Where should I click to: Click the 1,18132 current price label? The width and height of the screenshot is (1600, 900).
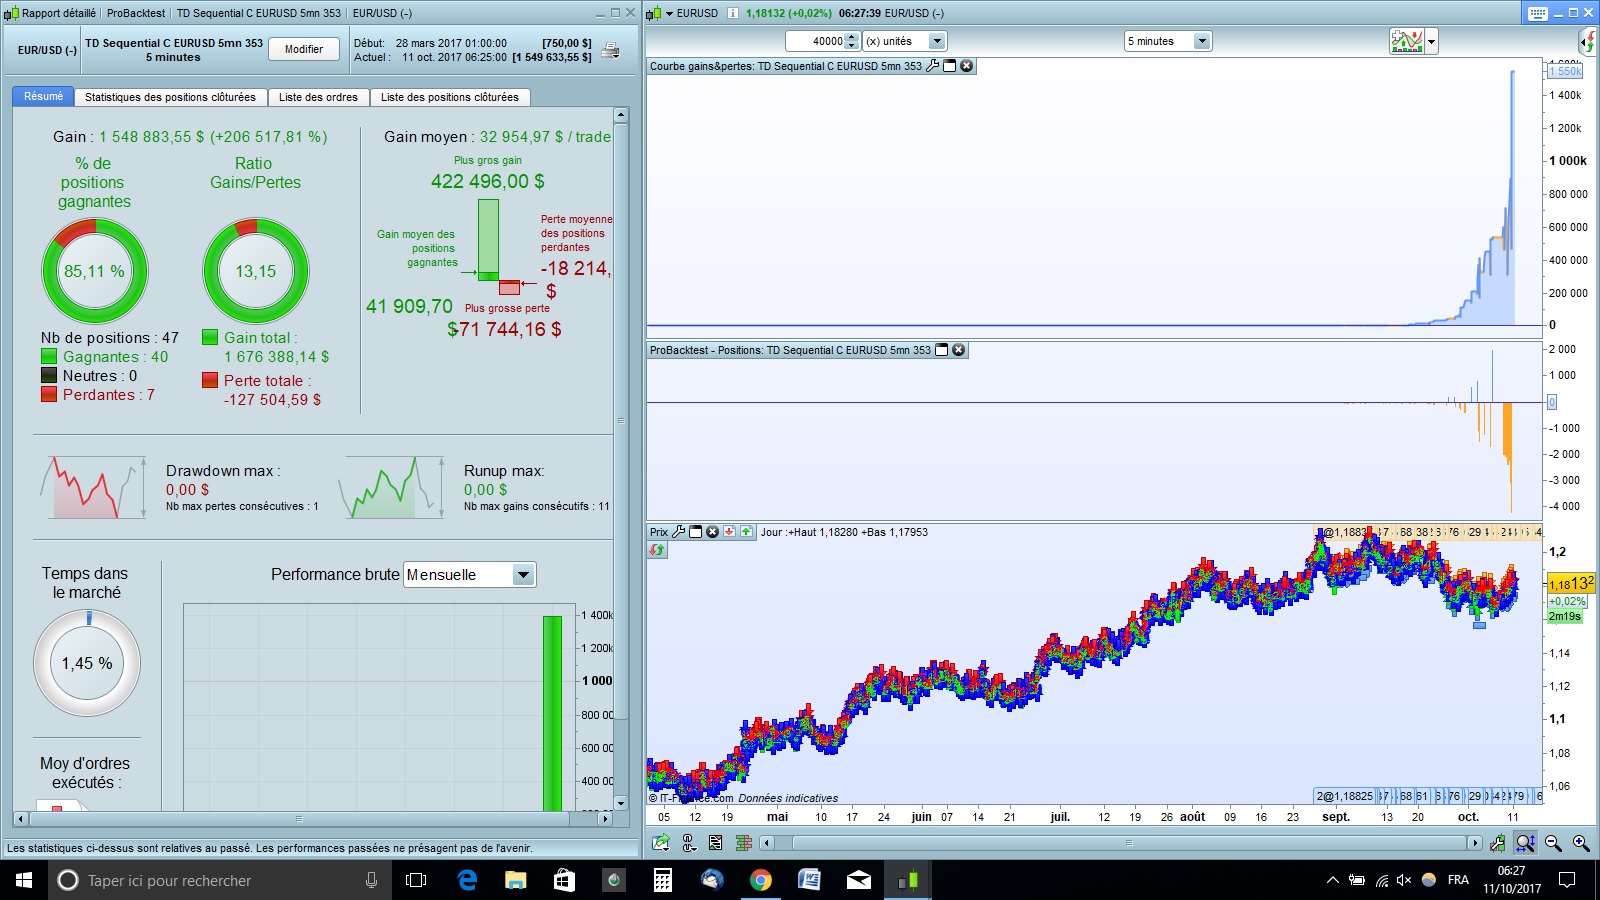click(x=1571, y=583)
